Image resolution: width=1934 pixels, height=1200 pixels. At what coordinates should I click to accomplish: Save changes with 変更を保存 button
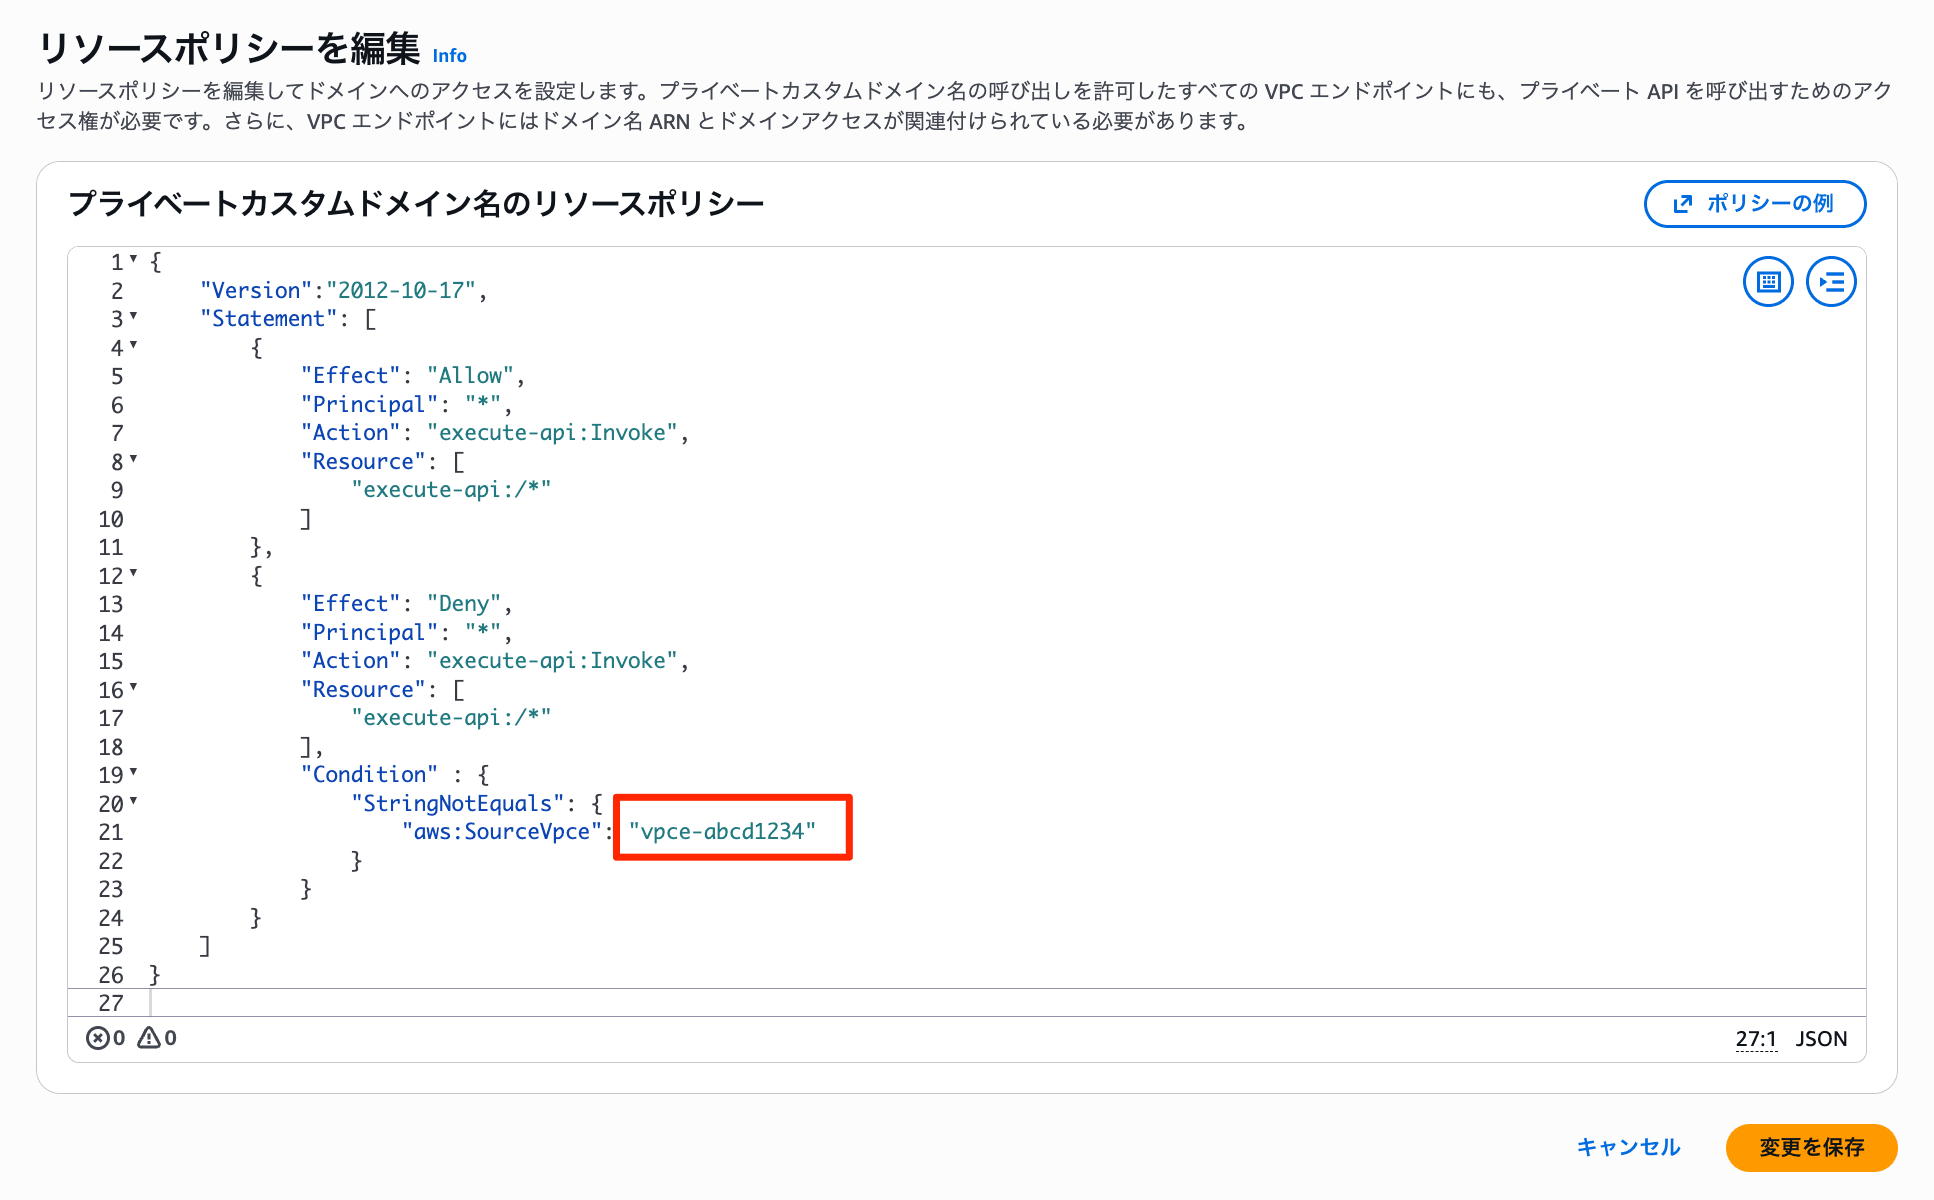(x=1811, y=1147)
